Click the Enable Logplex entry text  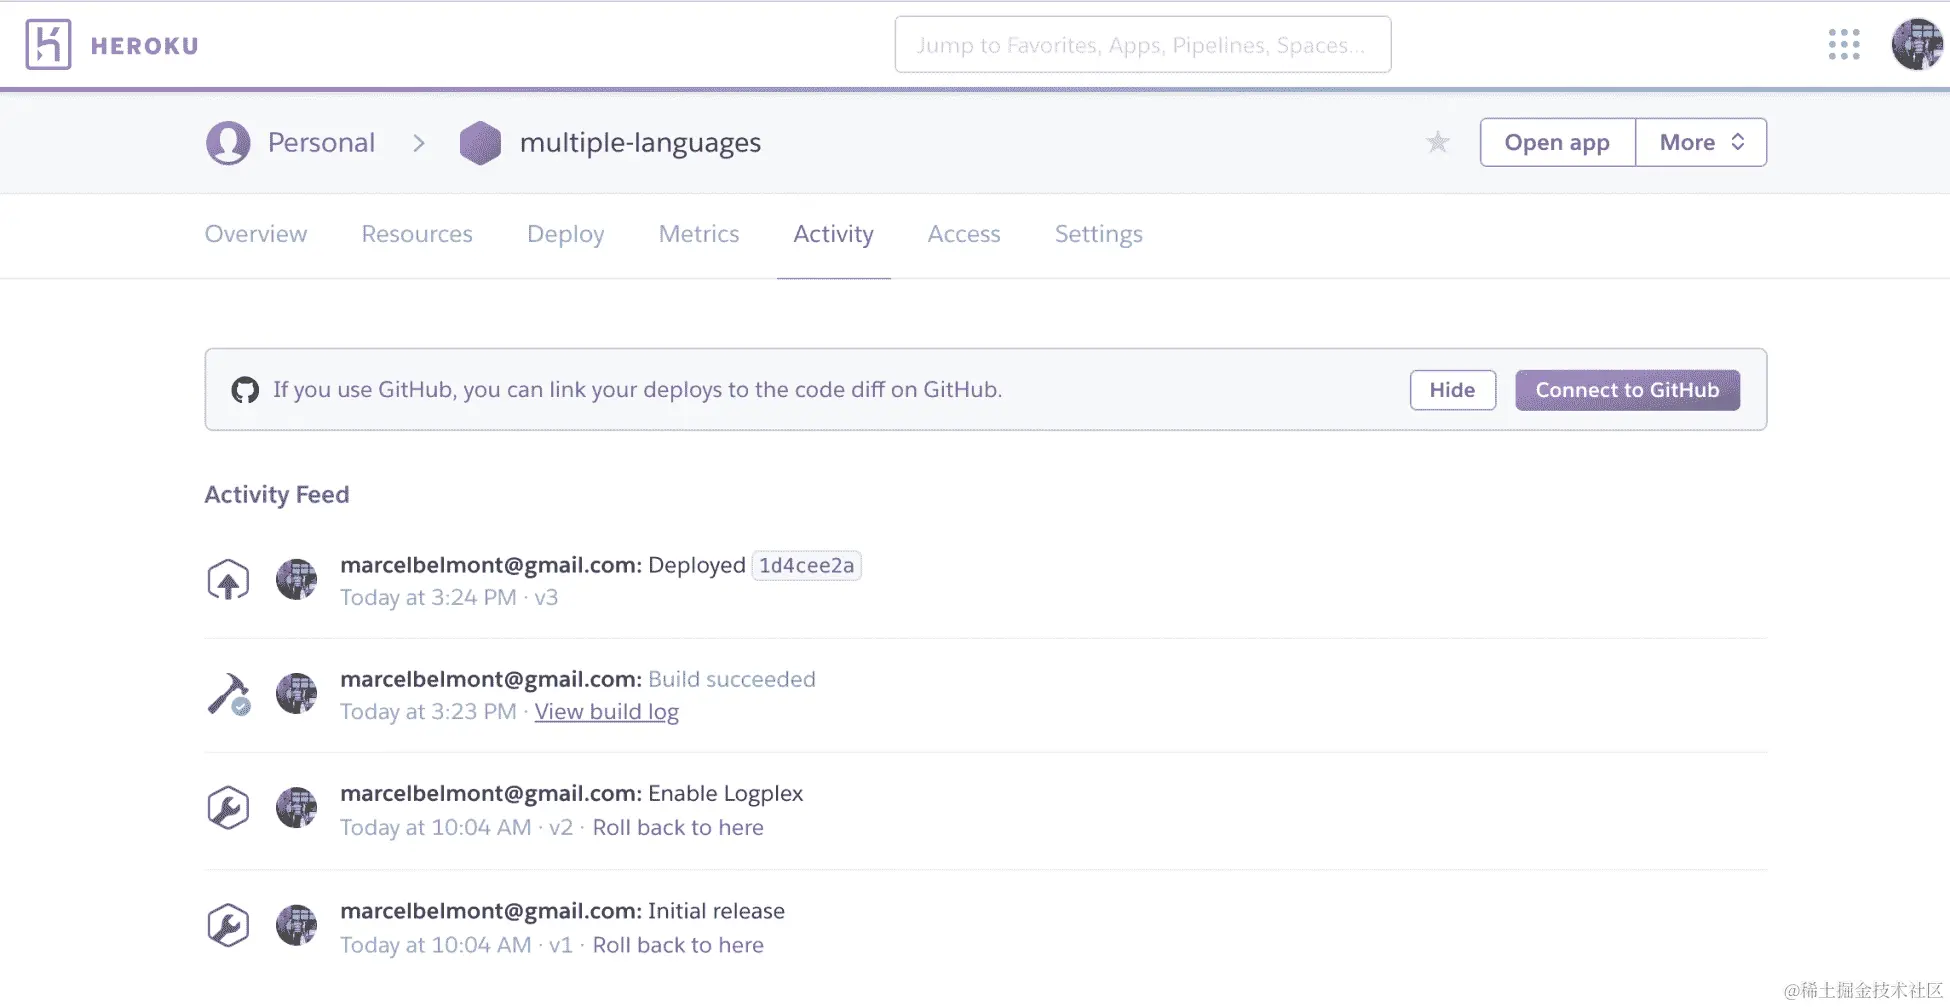(x=725, y=794)
